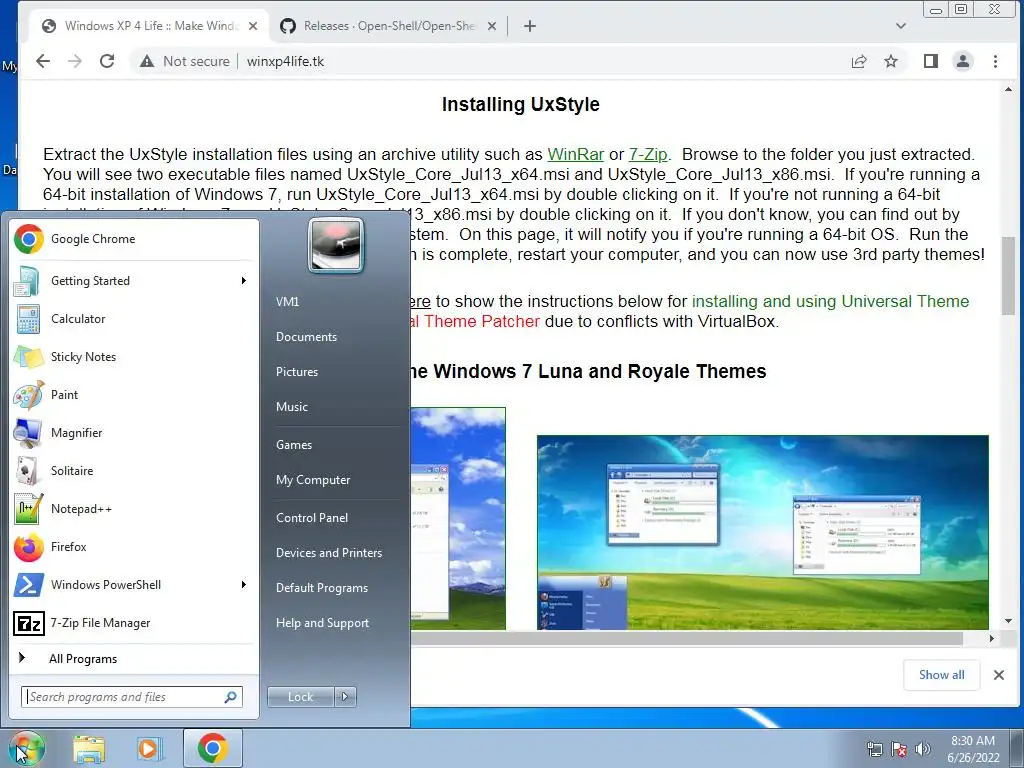The height and width of the screenshot is (768, 1024).
Task: Open My Computer
Action: 313,480
